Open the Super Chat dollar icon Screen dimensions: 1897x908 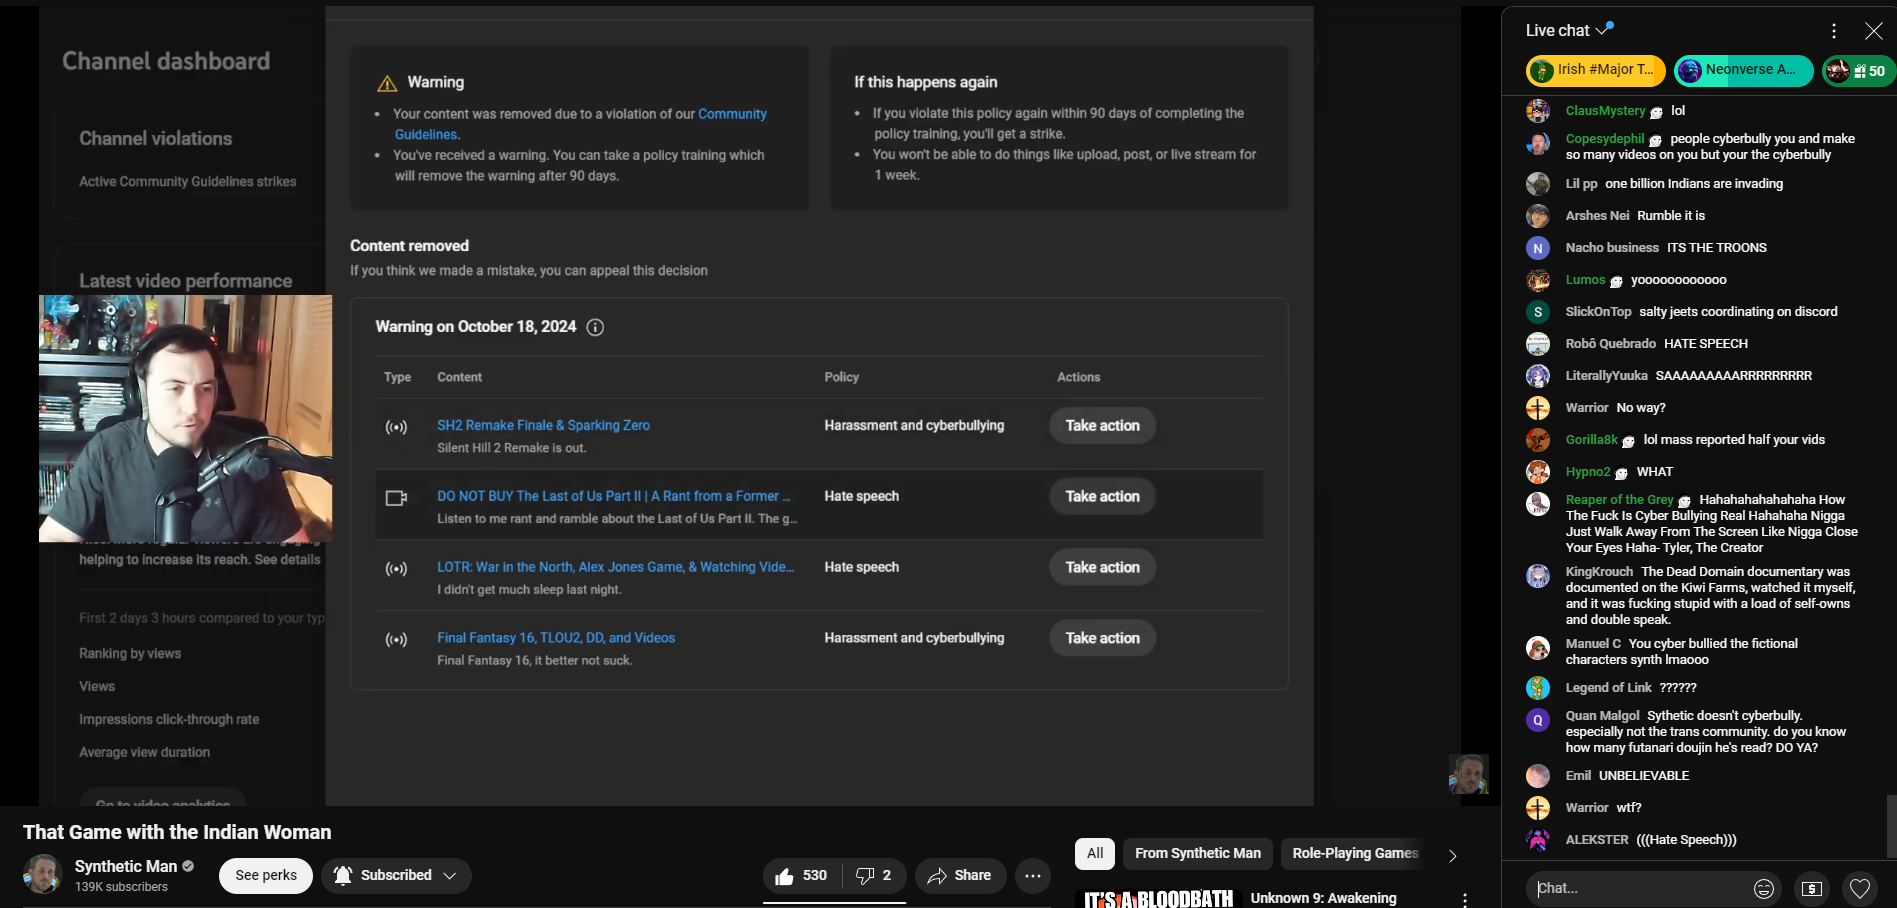coord(1812,888)
